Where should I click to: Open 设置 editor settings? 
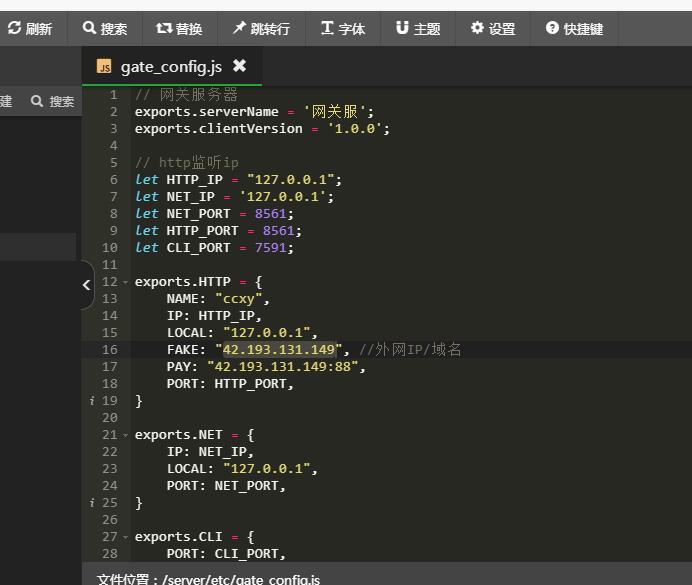point(493,29)
